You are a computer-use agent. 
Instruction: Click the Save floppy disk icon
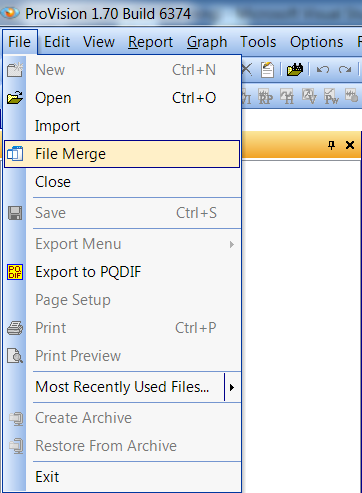pyautogui.click(x=15, y=213)
